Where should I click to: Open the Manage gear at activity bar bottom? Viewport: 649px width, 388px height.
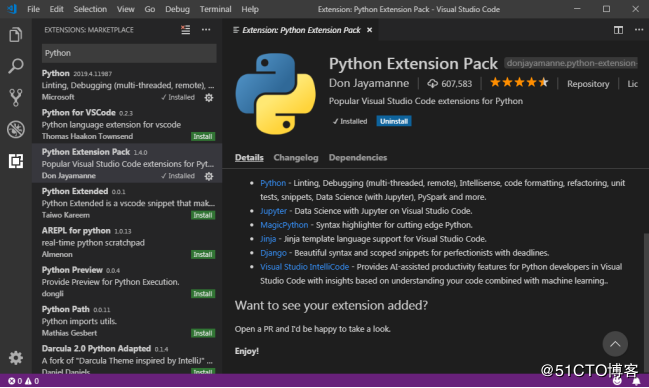pyautogui.click(x=15, y=357)
